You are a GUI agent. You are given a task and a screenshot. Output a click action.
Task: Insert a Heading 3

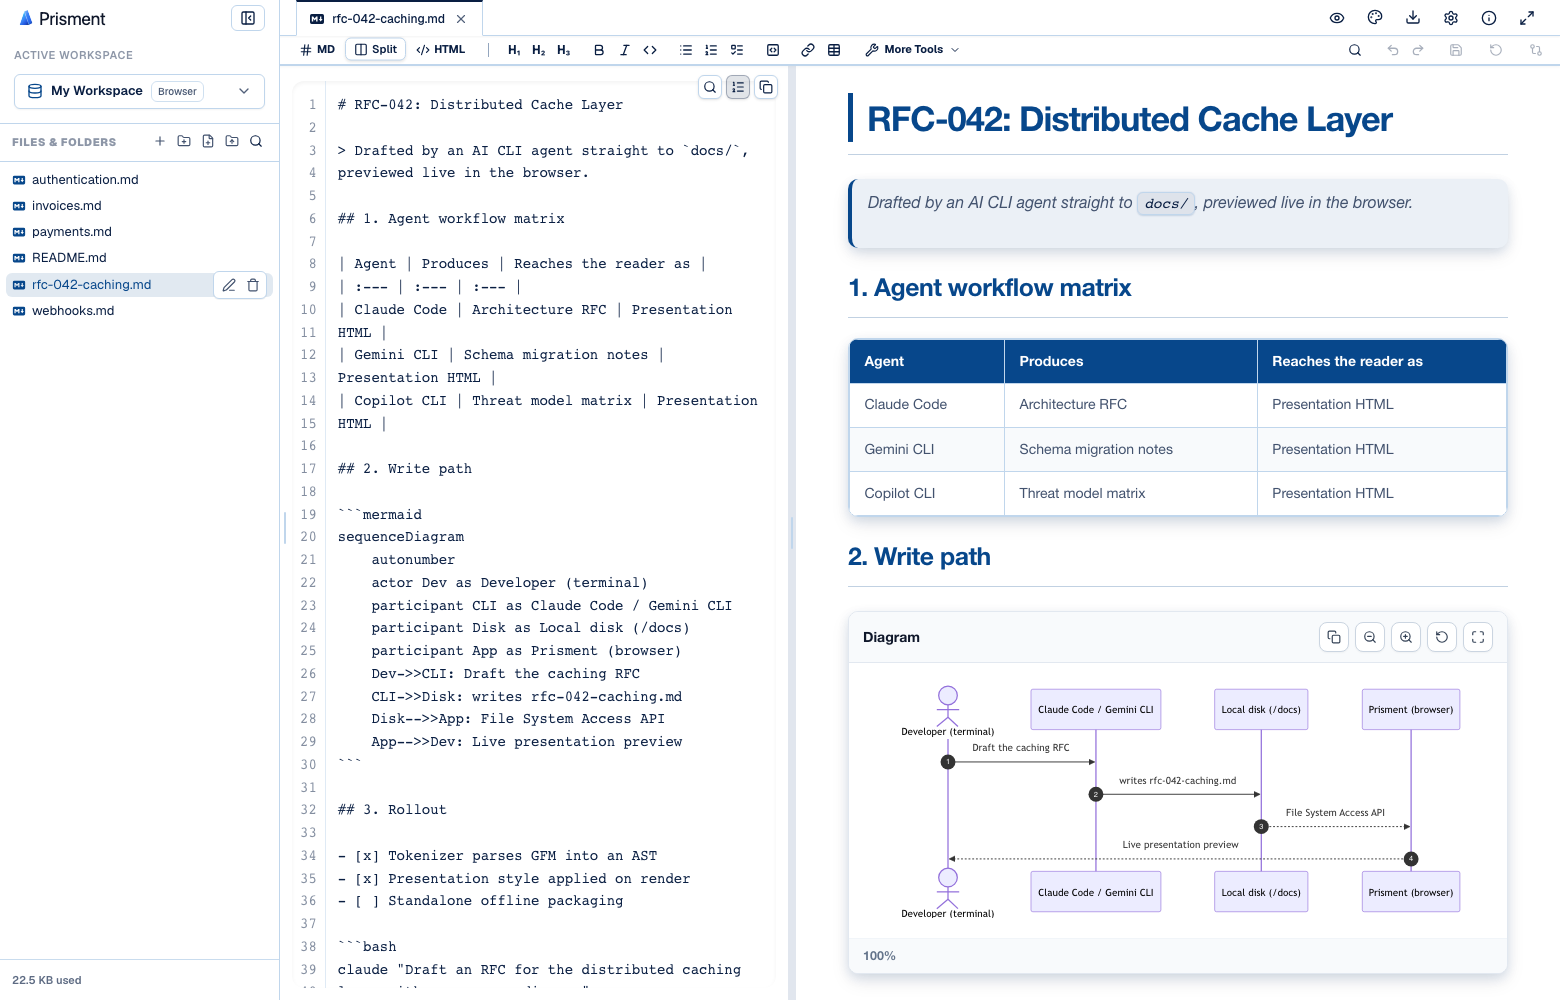point(564,50)
